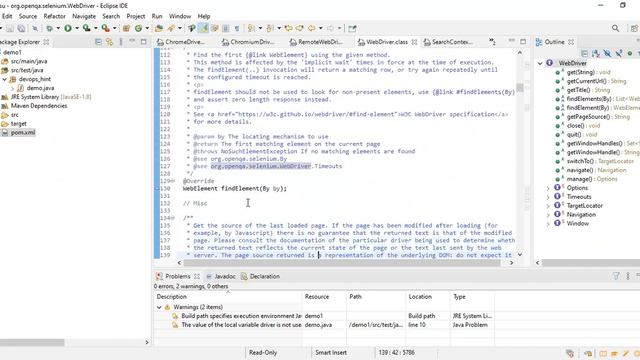This screenshot has height=360, width=640.
Task: Click the Previous Annotation icon
Action: click(270, 28)
